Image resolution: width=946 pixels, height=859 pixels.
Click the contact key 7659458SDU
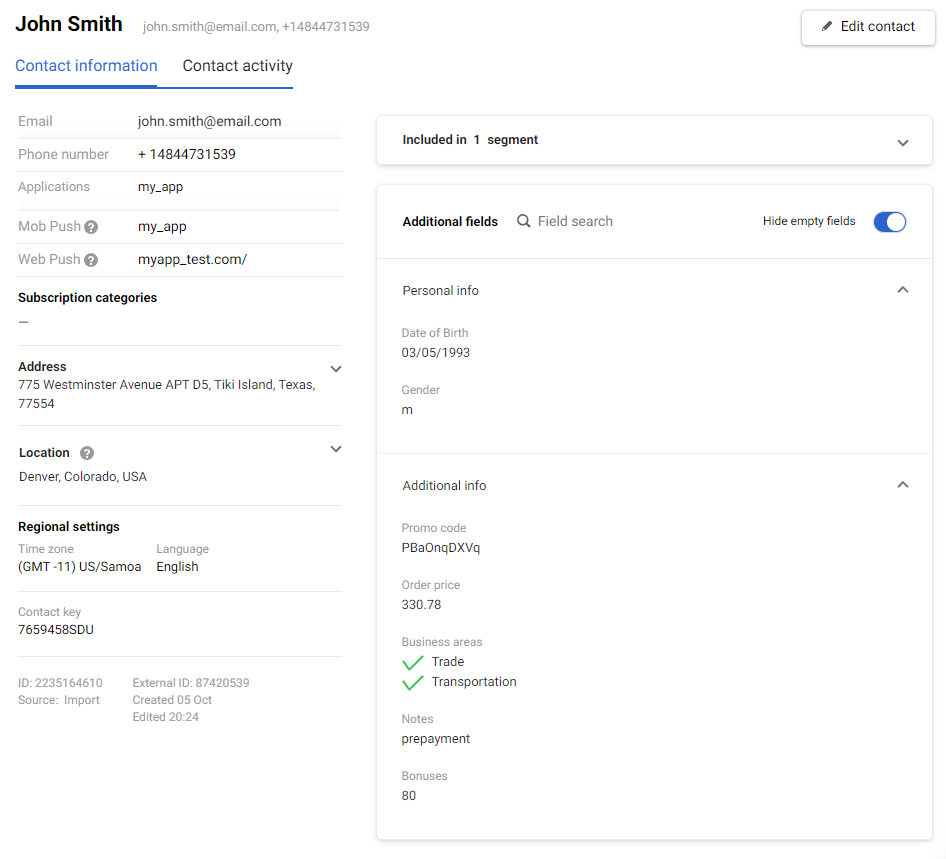pos(56,630)
